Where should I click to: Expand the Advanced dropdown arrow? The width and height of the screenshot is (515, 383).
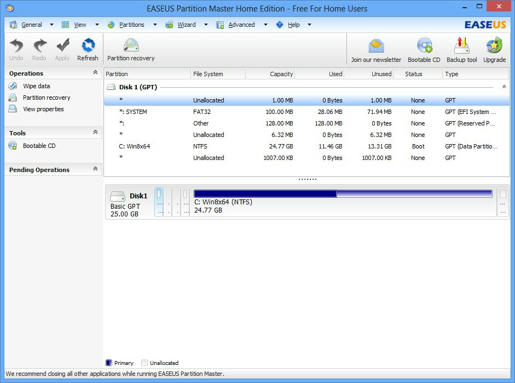click(266, 25)
